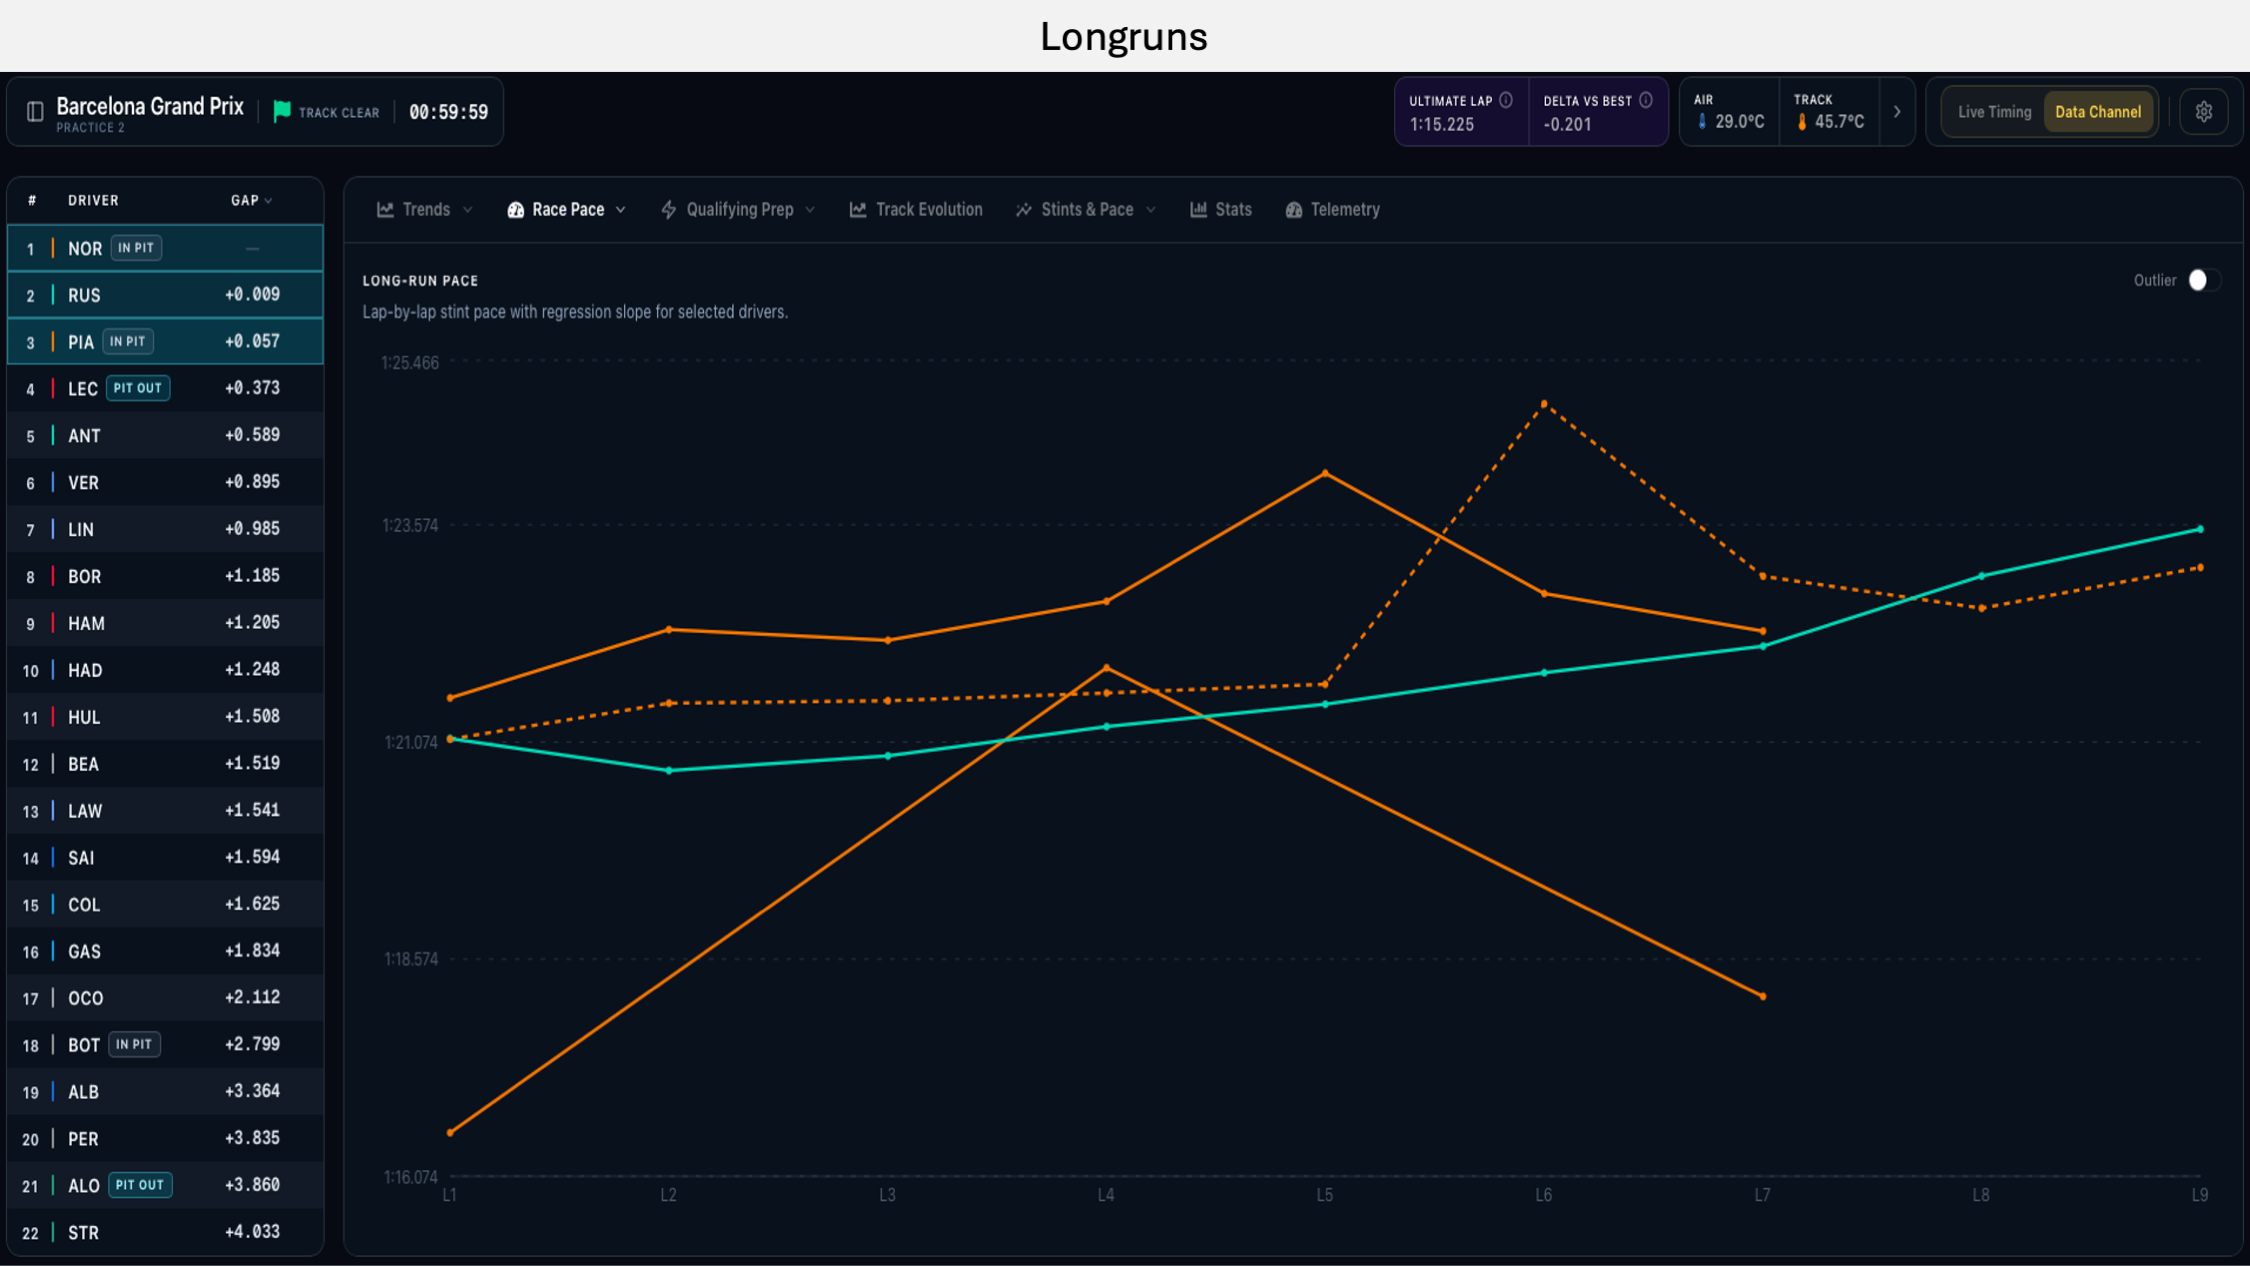Select the VER driver row
Image resolution: width=2250 pixels, height=1266 pixels.
point(165,482)
